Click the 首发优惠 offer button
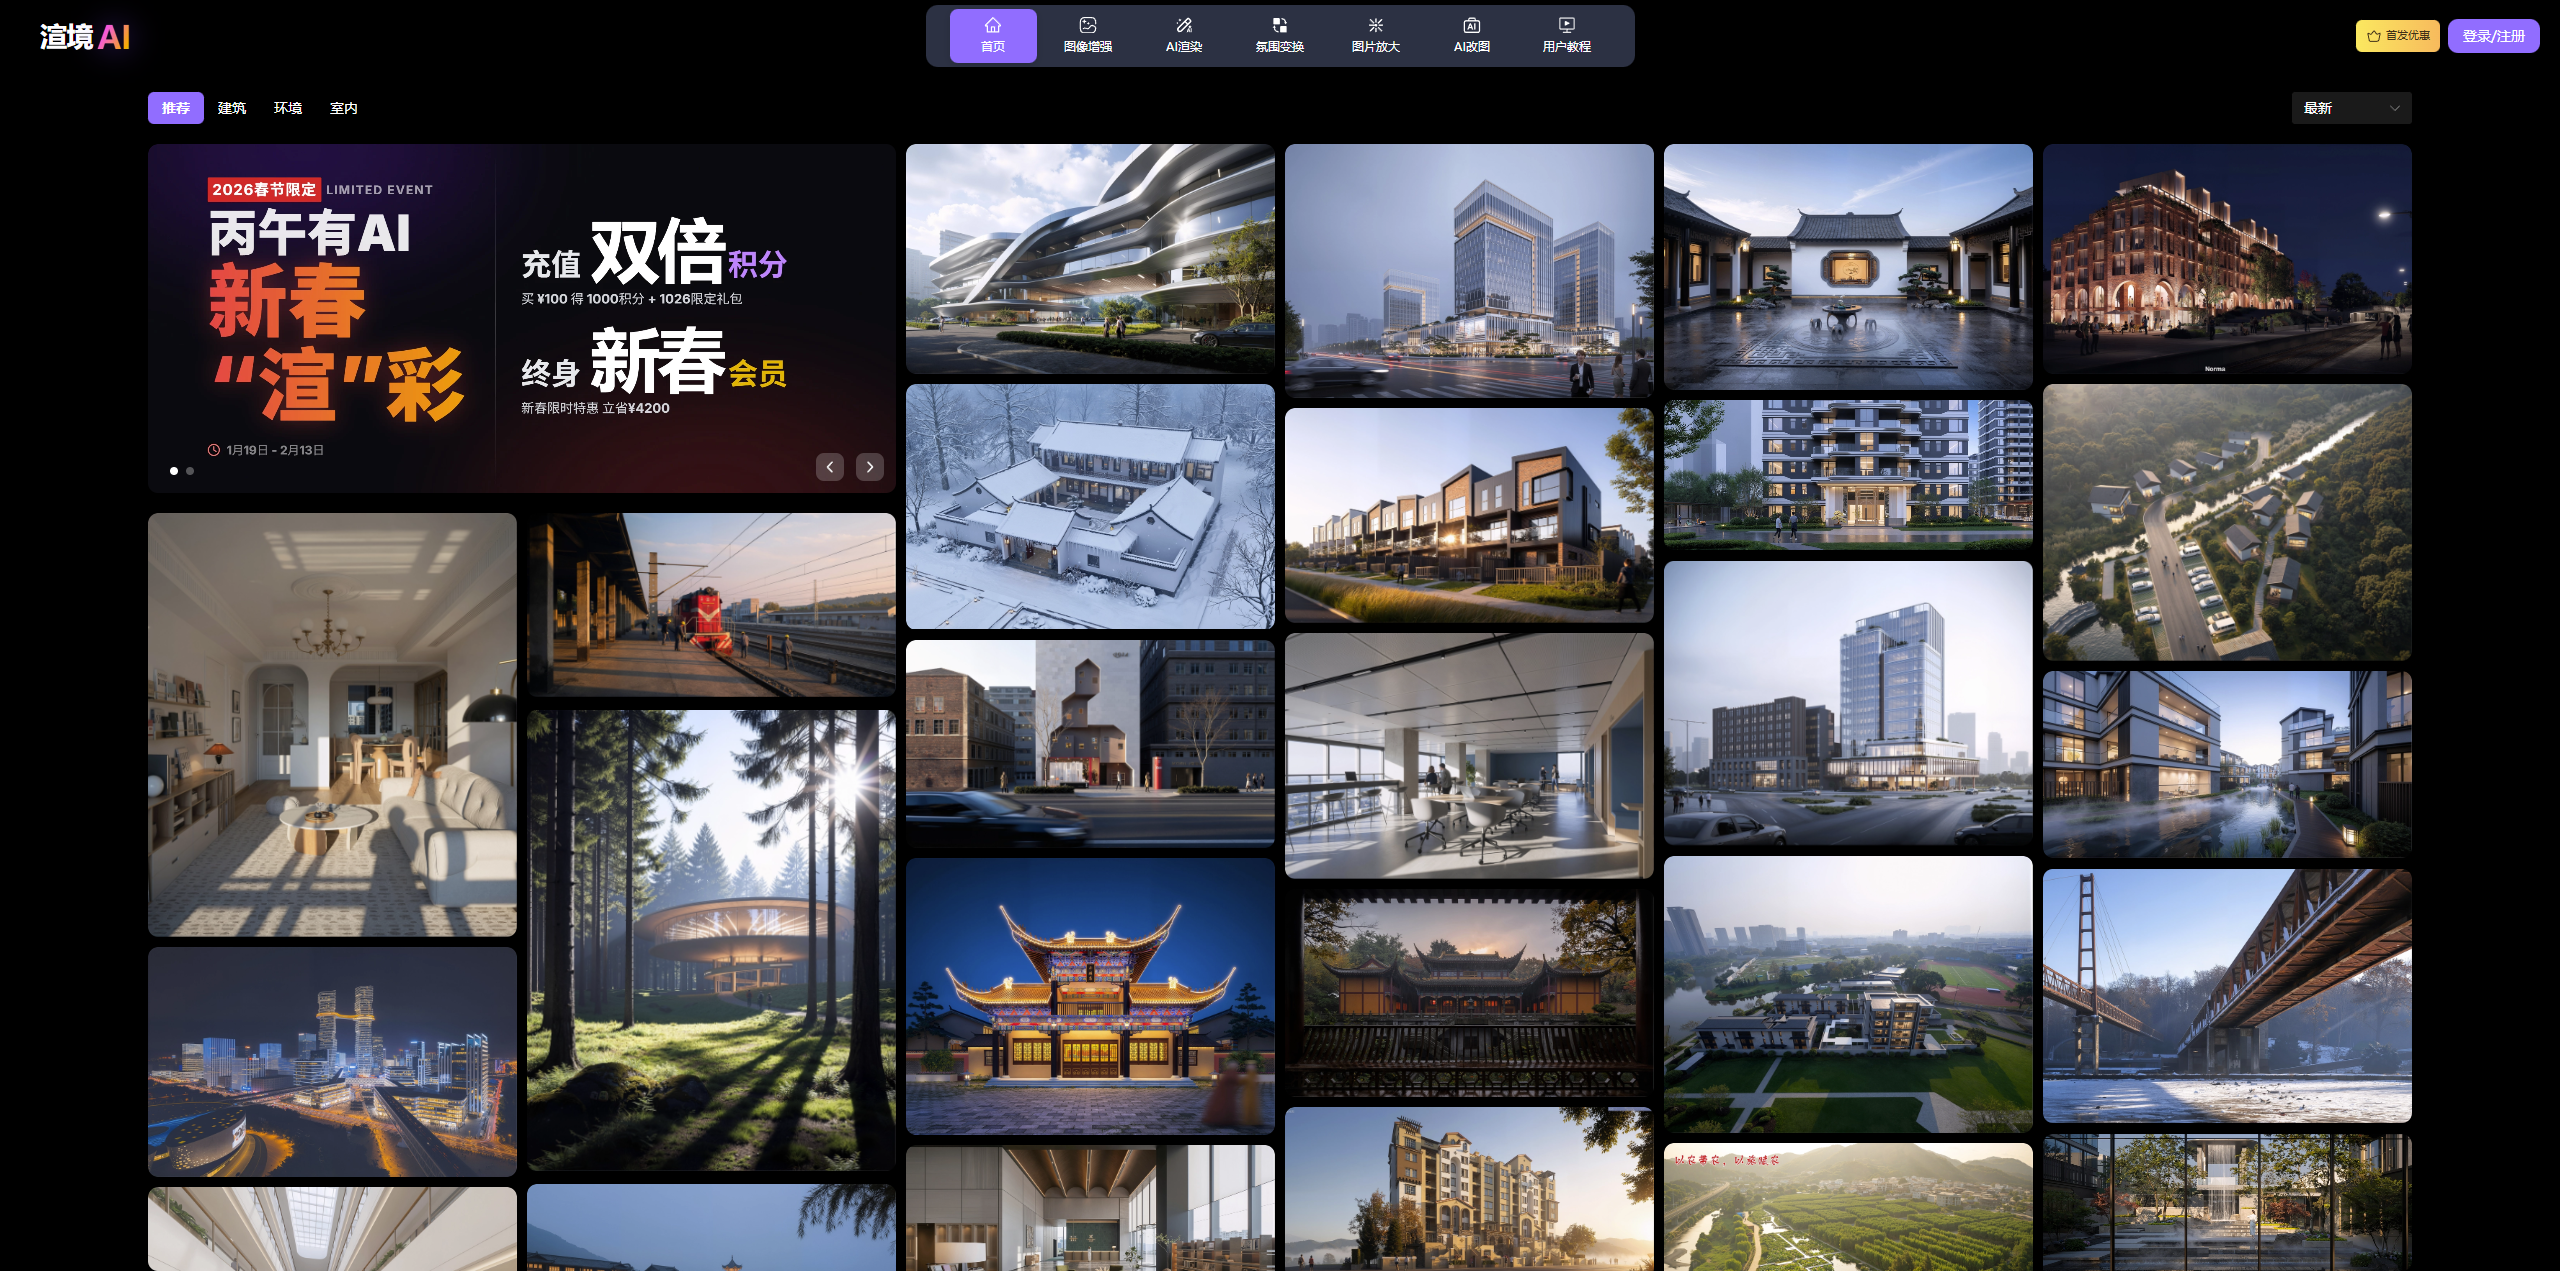Viewport: 2560px width, 1271px height. 2397,36
